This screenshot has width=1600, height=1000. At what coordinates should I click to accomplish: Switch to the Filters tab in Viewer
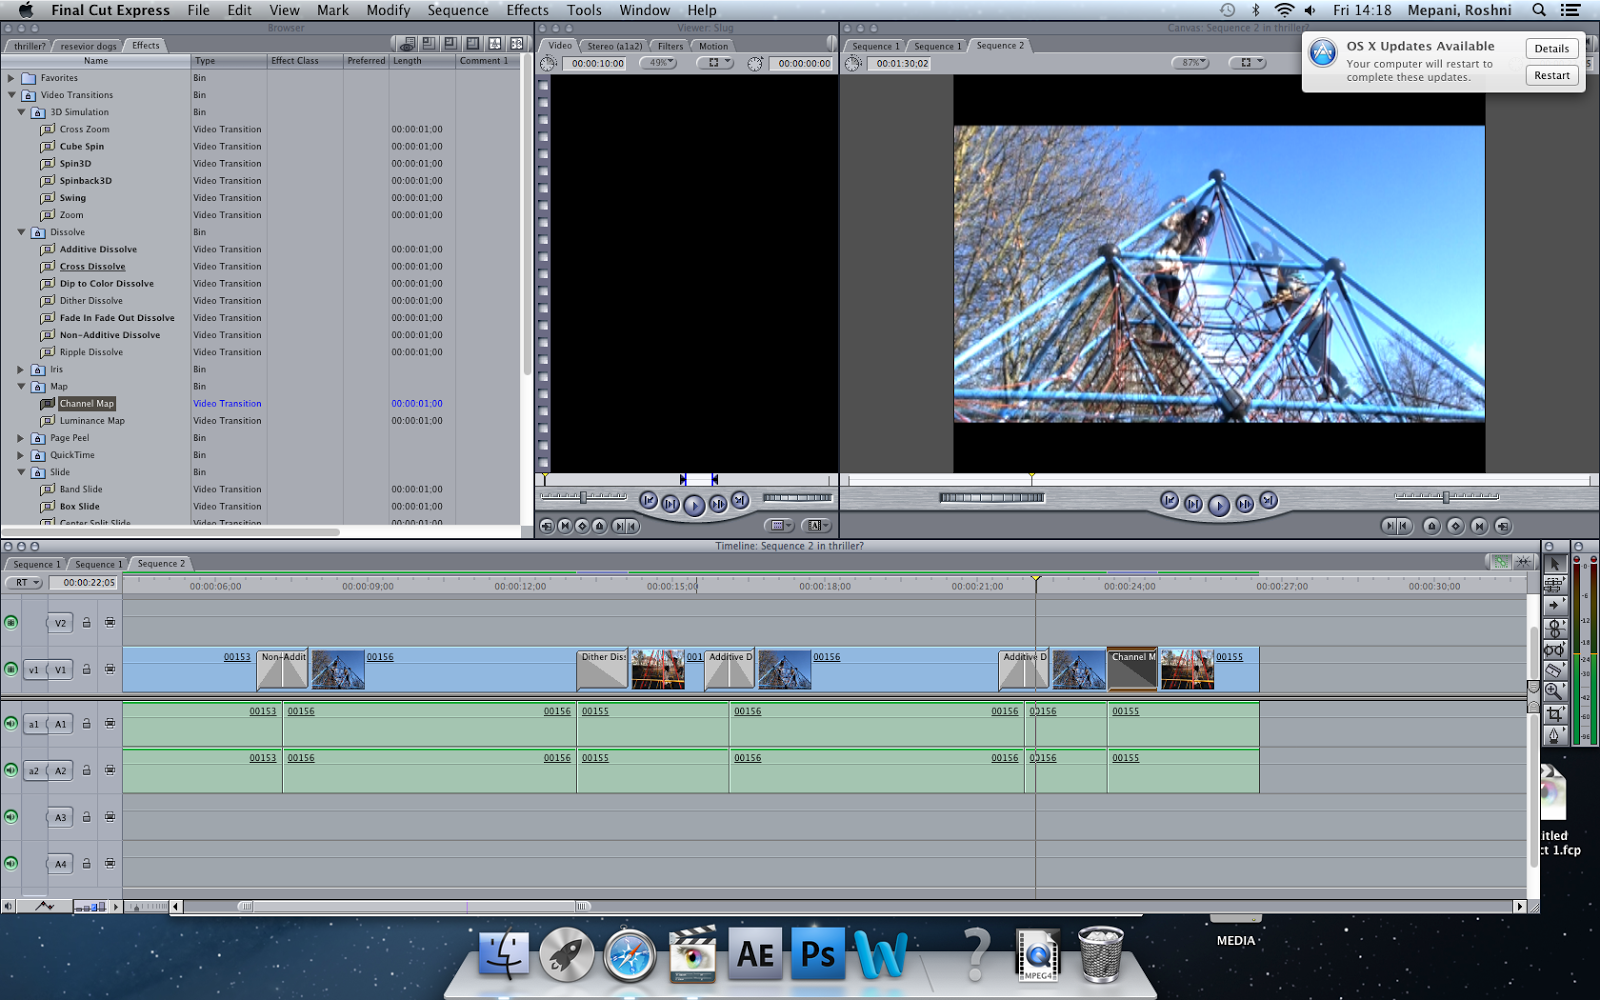click(670, 46)
